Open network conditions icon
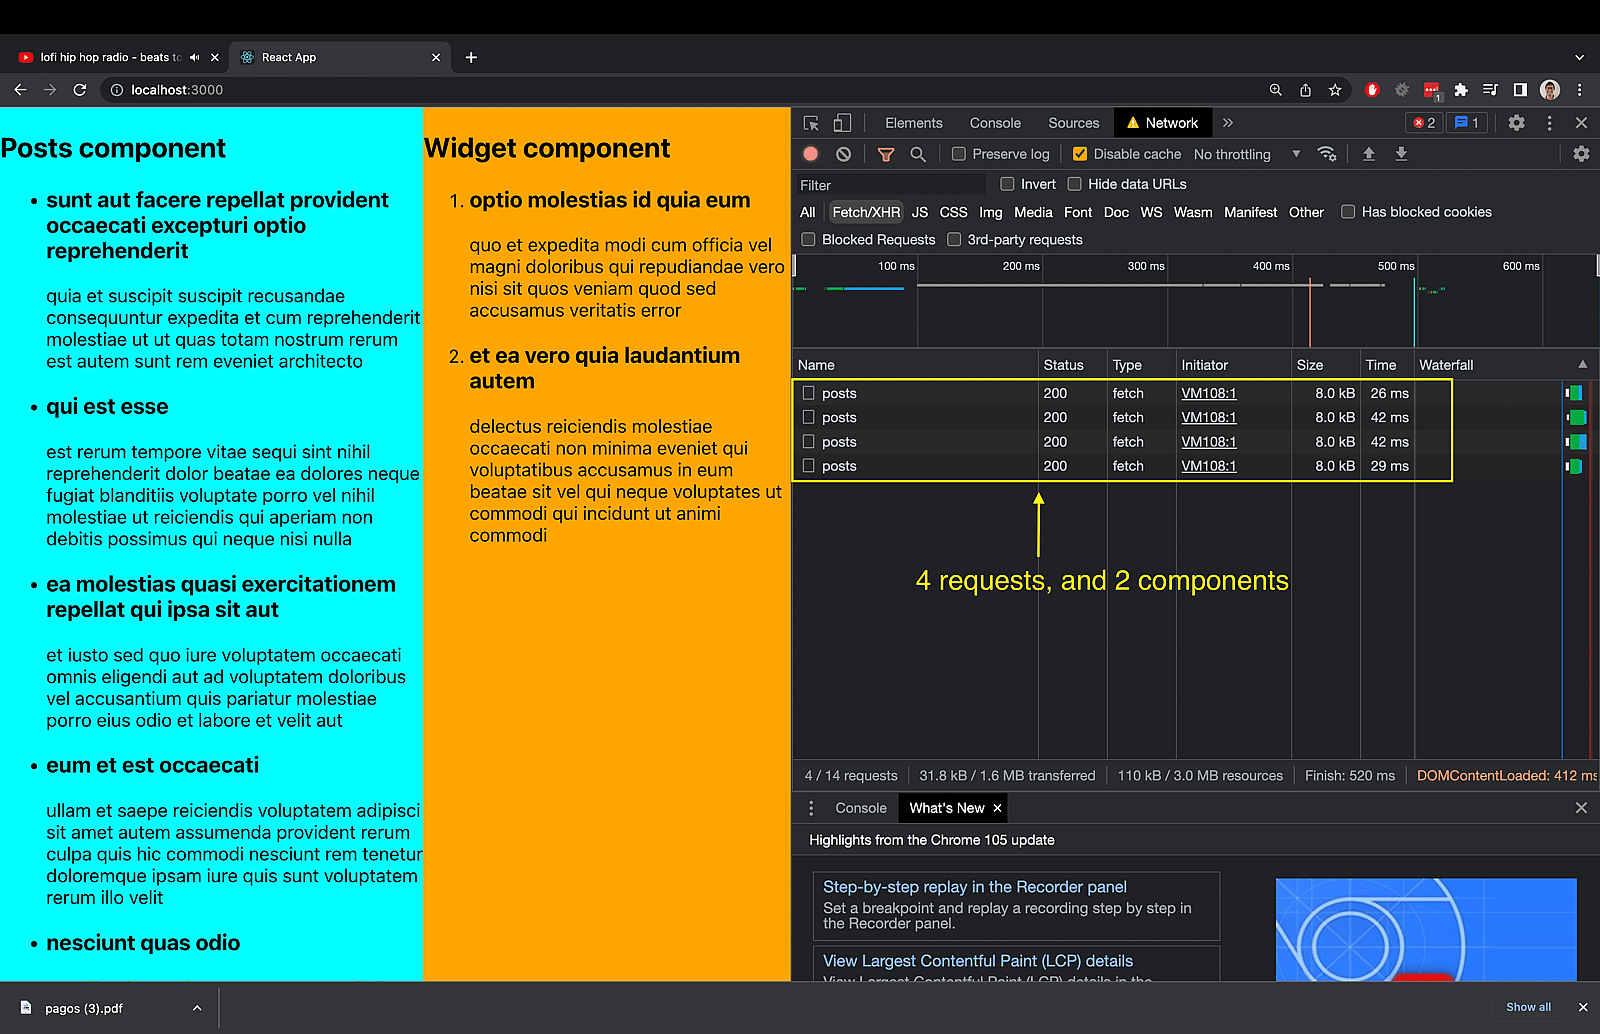This screenshot has width=1600, height=1034. 1327,153
